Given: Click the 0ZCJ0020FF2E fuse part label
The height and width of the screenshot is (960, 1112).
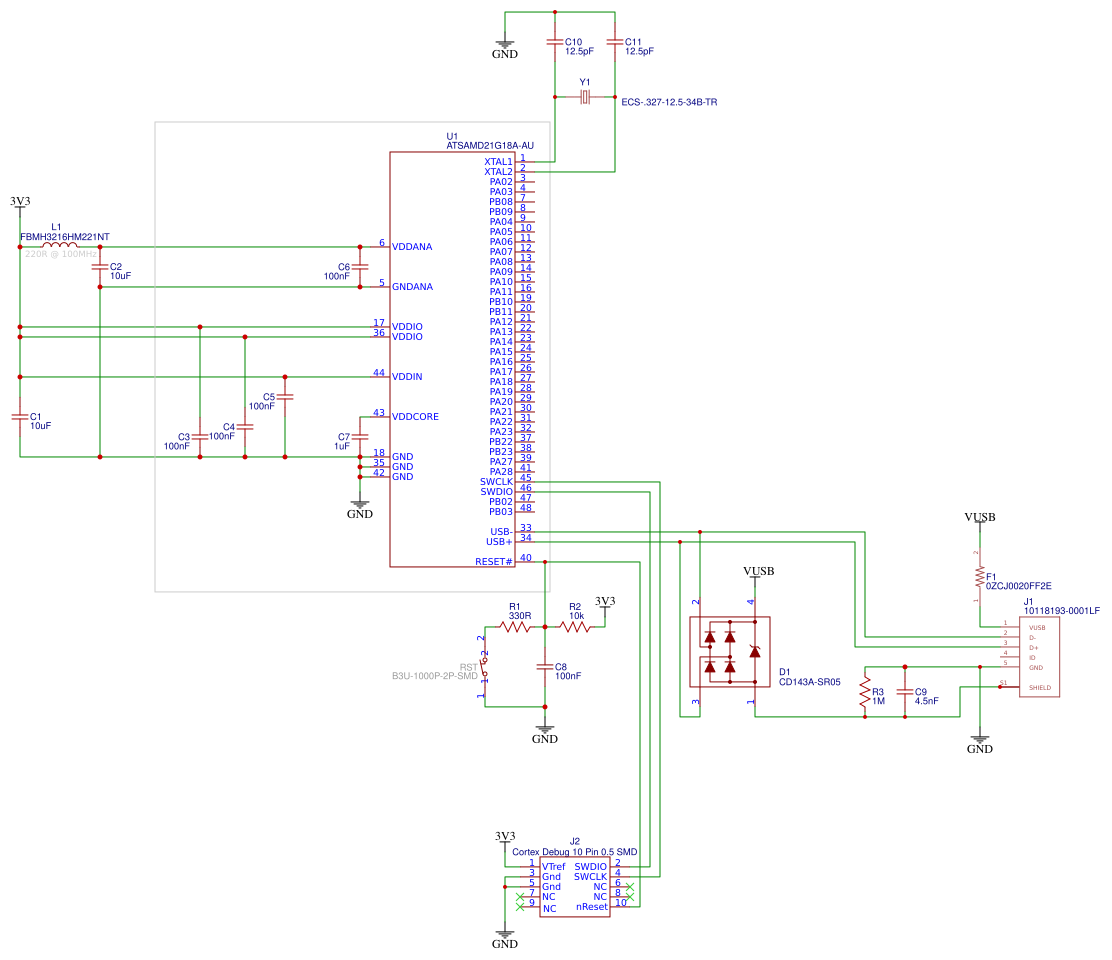Looking at the screenshot, I should coord(1018,586).
